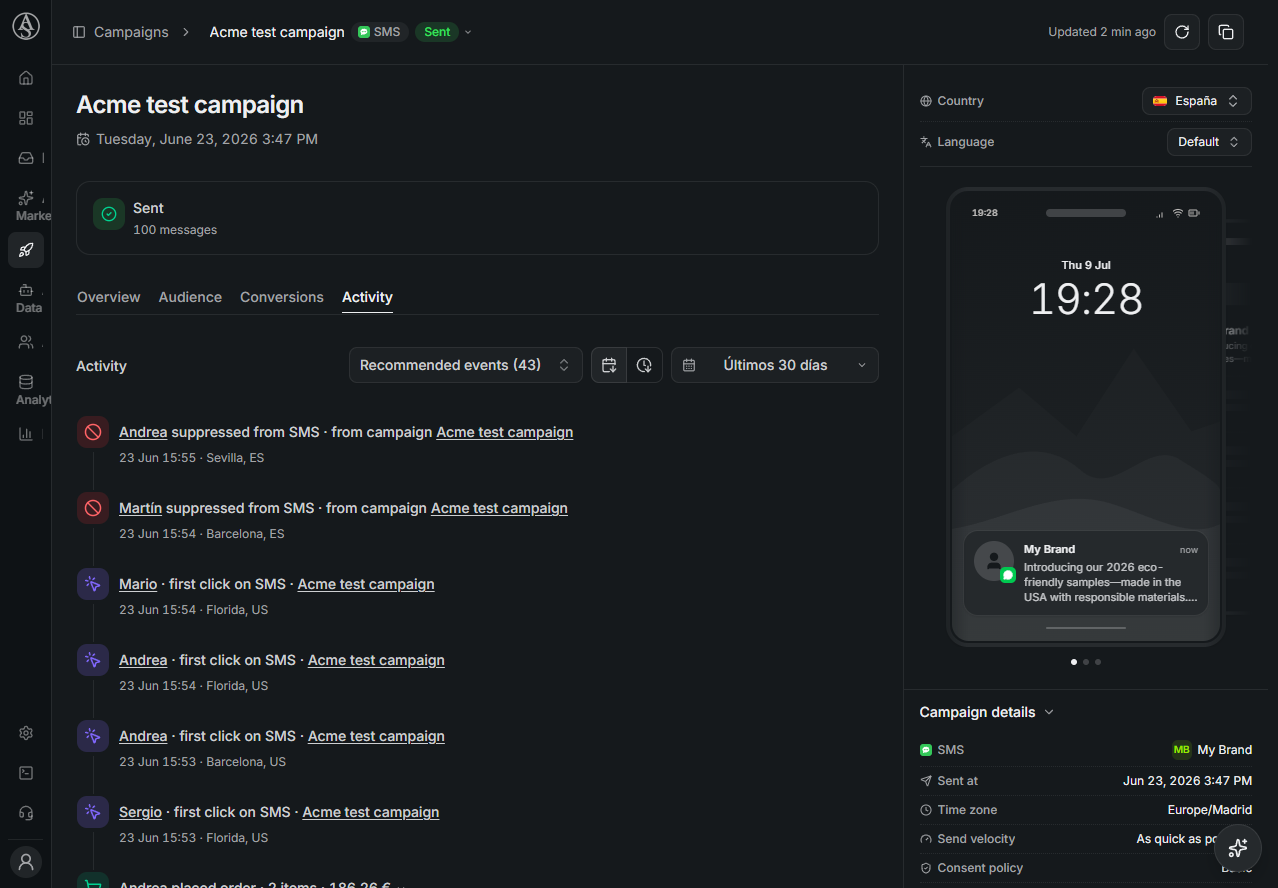Open the Recommended events (43) dropdown
This screenshot has width=1278, height=888.
click(466, 365)
